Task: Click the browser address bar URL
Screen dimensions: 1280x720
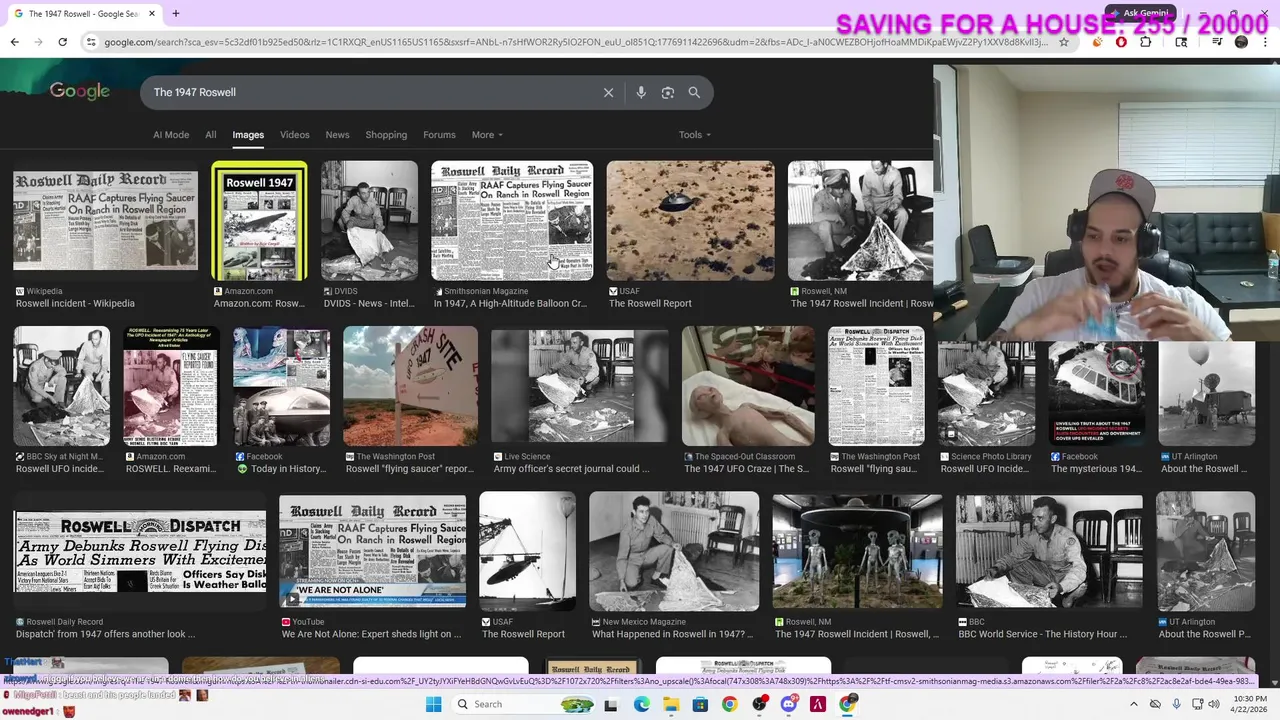Action: coord(575,42)
